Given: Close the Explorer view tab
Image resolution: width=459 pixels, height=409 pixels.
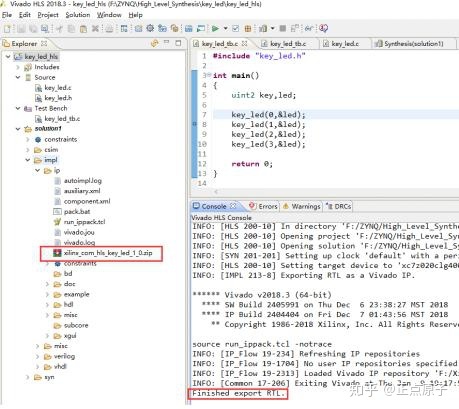Looking at the screenshot, I should pos(44,44).
